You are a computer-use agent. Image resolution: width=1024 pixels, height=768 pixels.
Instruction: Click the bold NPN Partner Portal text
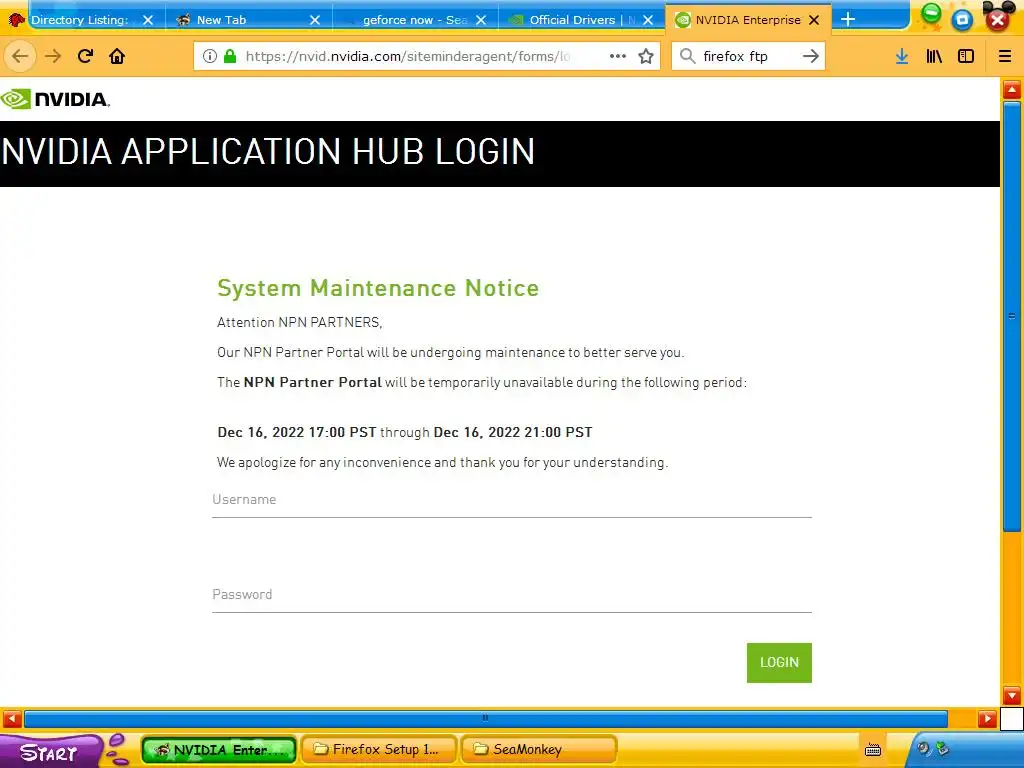(x=312, y=382)
